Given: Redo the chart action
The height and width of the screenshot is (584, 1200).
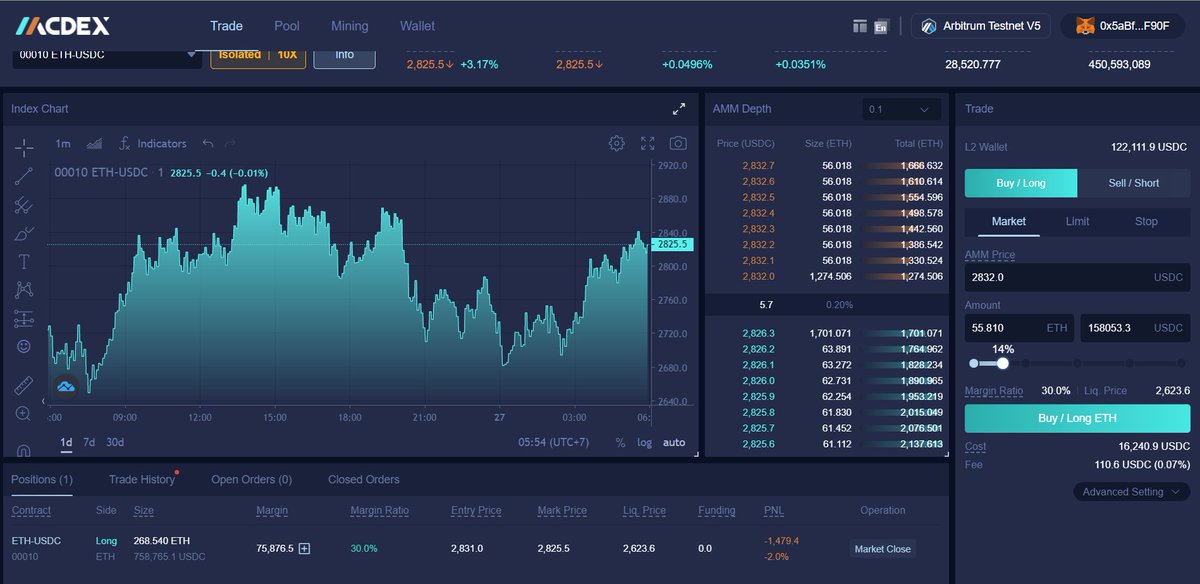Looking at the screenshot, I should pos(231,144).
